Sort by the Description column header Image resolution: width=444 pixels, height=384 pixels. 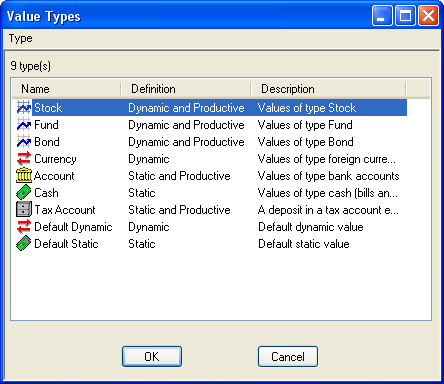click(328, 89)
